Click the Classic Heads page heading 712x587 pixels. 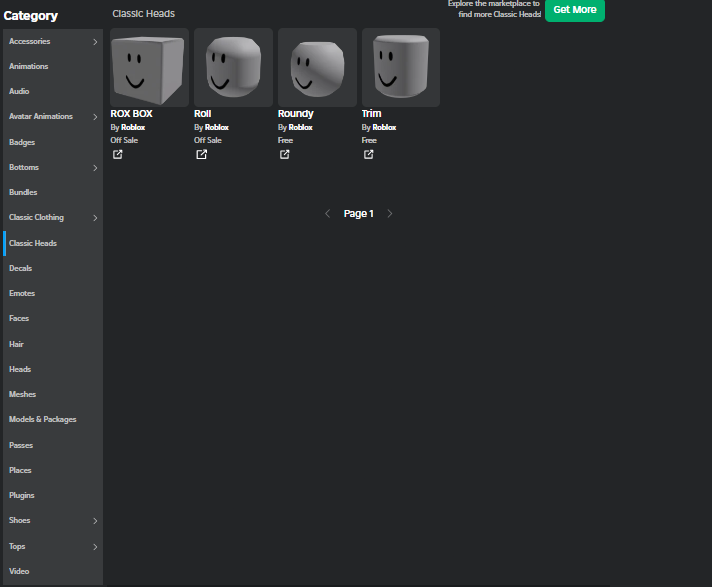(x=143, y=14)
